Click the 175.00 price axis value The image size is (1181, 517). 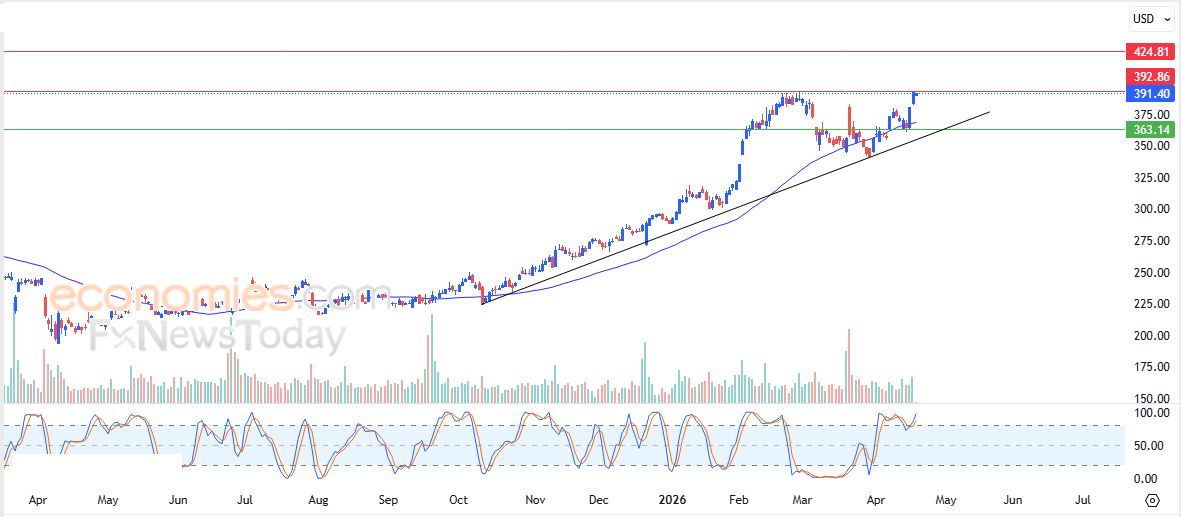point(1152,367)
